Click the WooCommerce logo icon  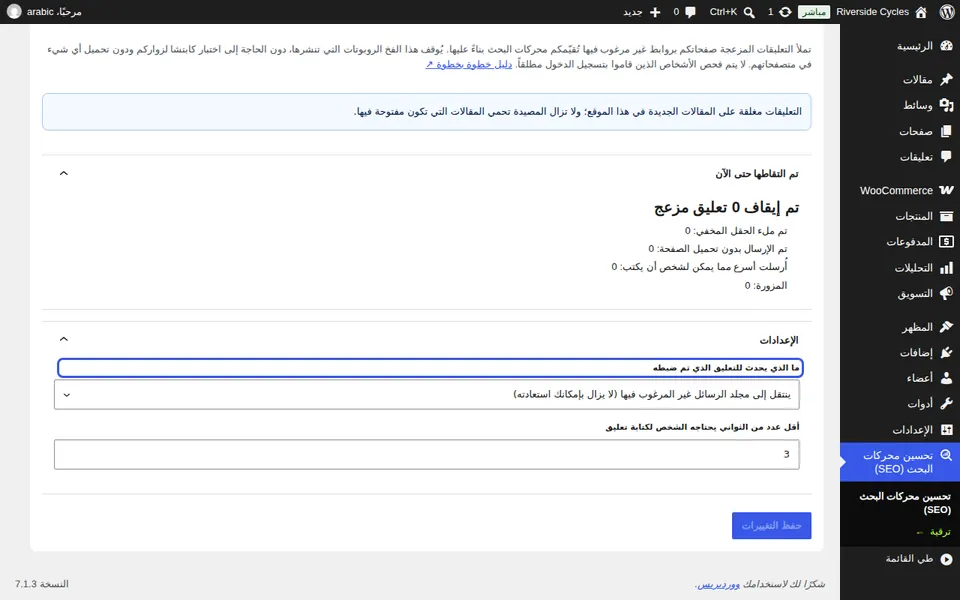[x=947, y=190]
